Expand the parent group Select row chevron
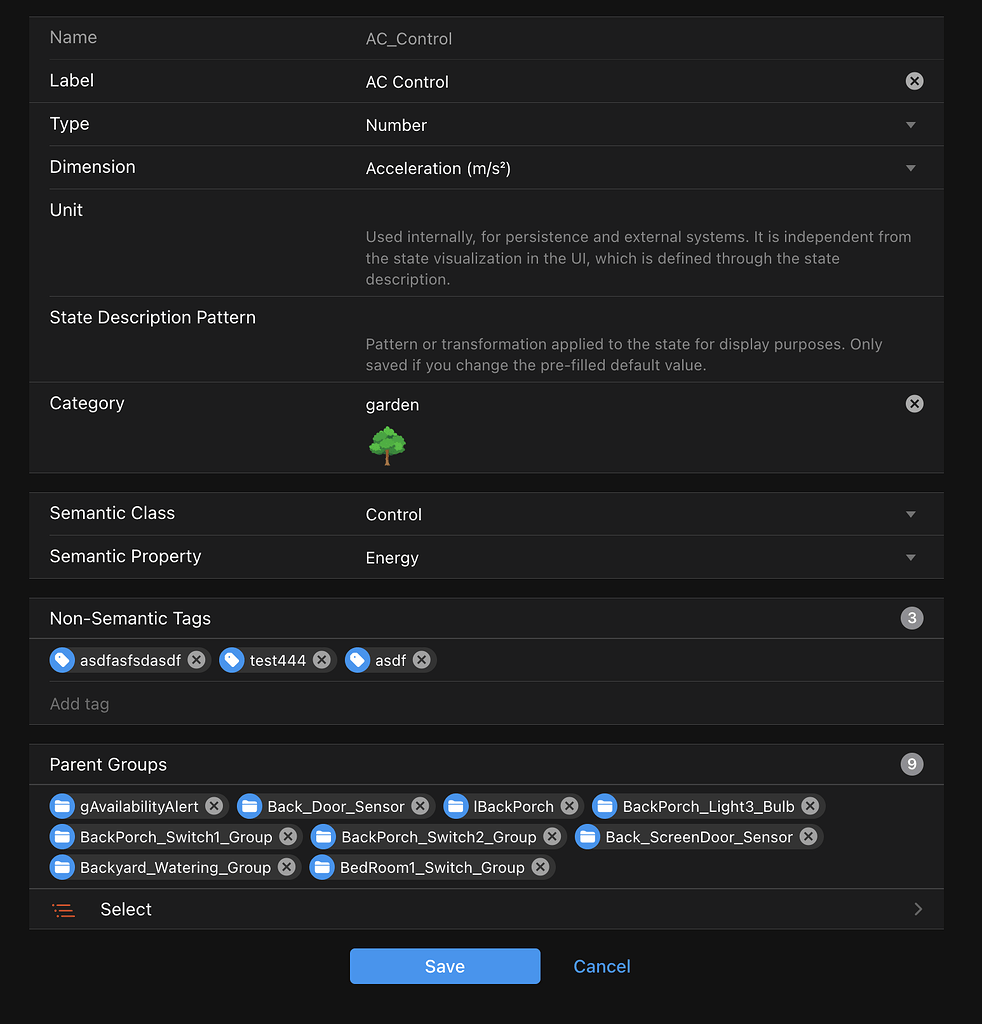Viewport: 982px width, 1024px height. pos(918,909)
